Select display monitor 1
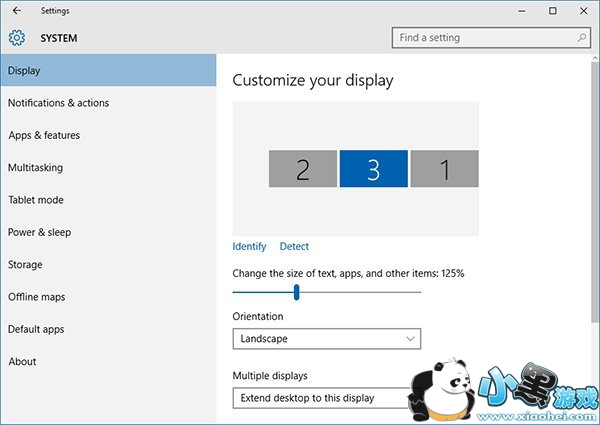Screen dimensions: 600x425 click(x=444, y=169)
